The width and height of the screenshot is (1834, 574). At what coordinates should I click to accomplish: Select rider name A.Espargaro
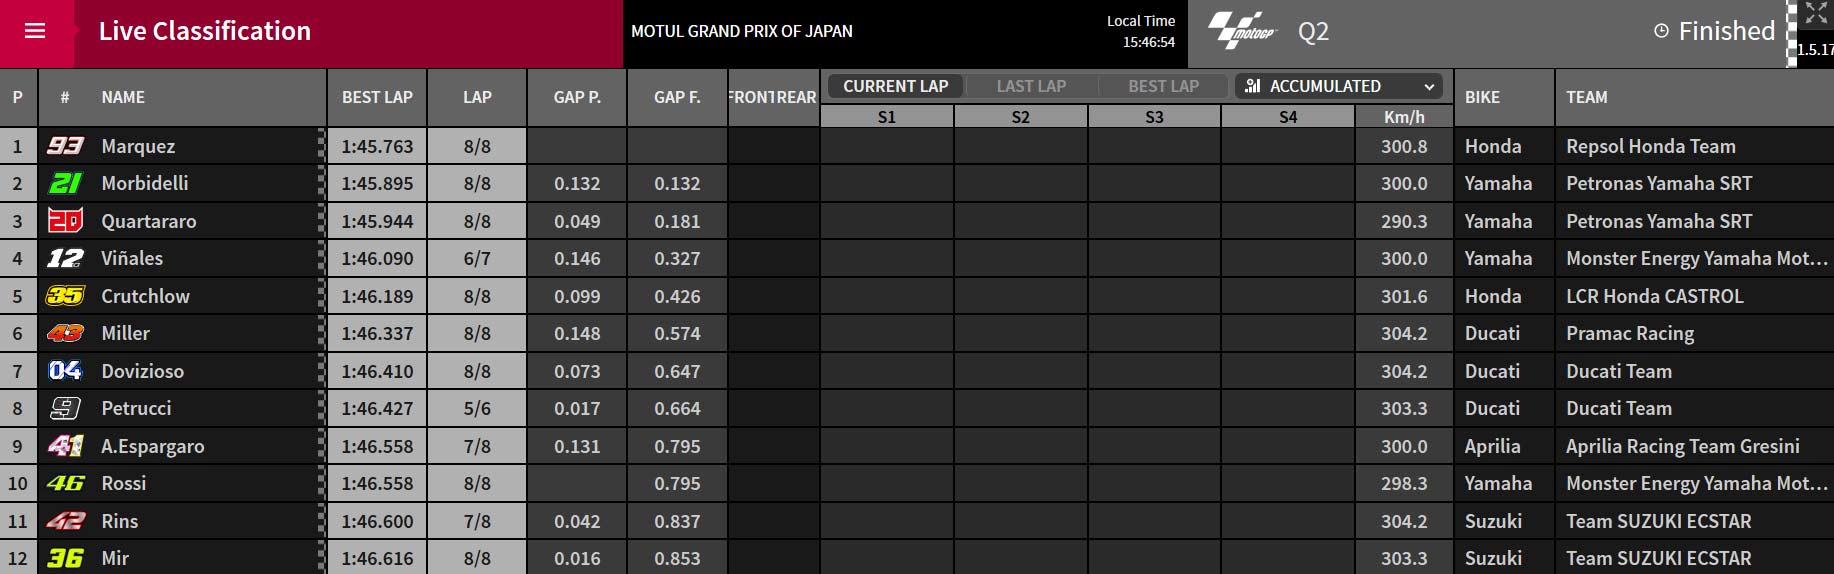point(153,446)
